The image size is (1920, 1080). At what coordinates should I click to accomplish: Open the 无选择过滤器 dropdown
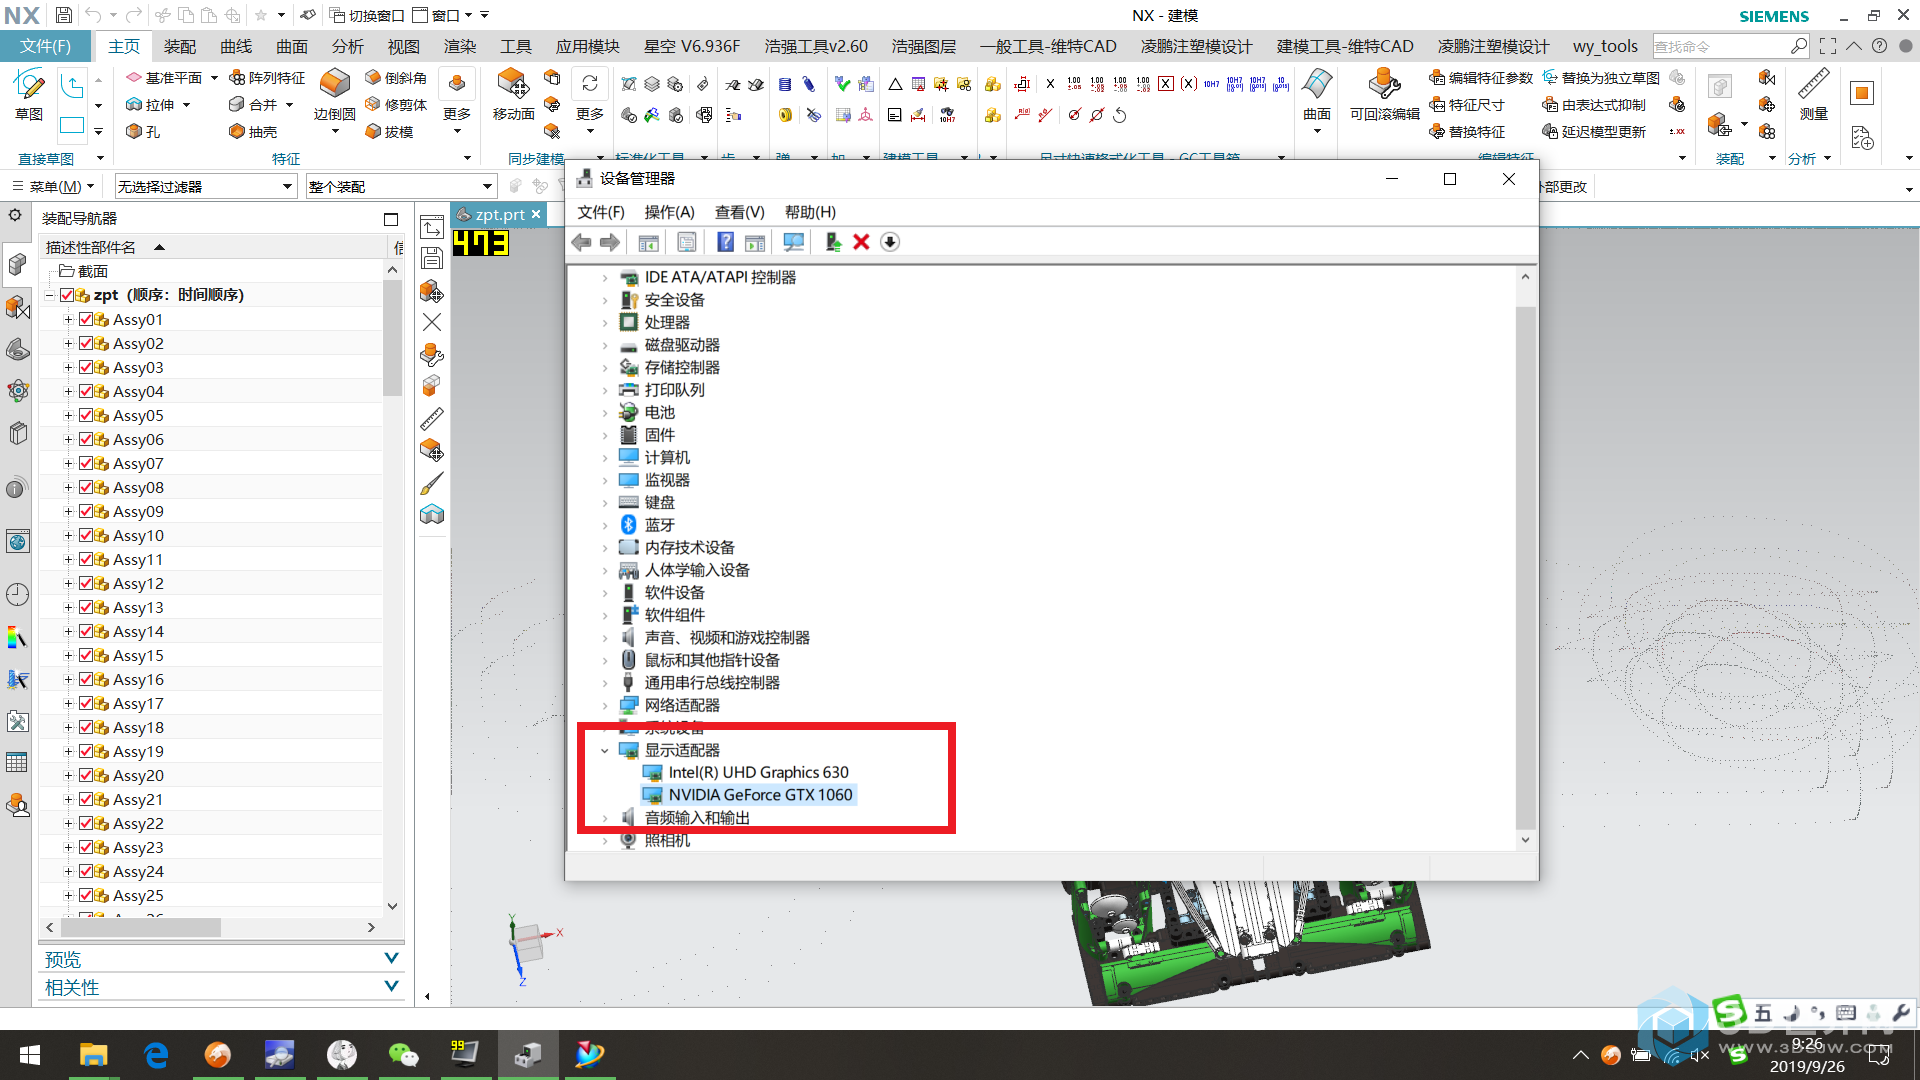tap(206, 187)
